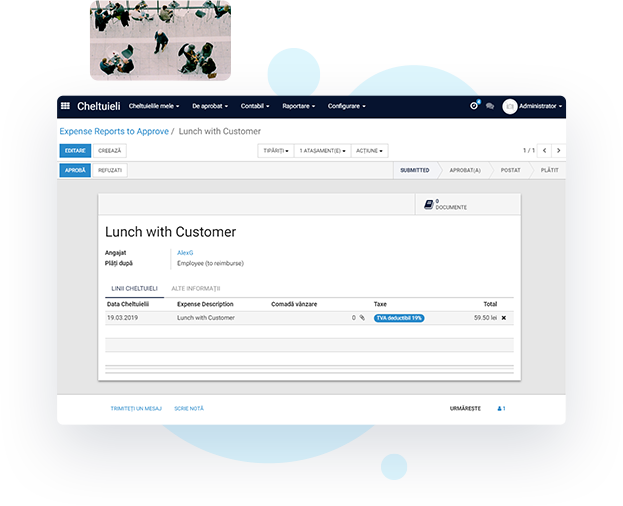The width and height of the screenshot is (623, 506).
Task: Delete the Lunch with Customer expense line
Action: (504, 318)
